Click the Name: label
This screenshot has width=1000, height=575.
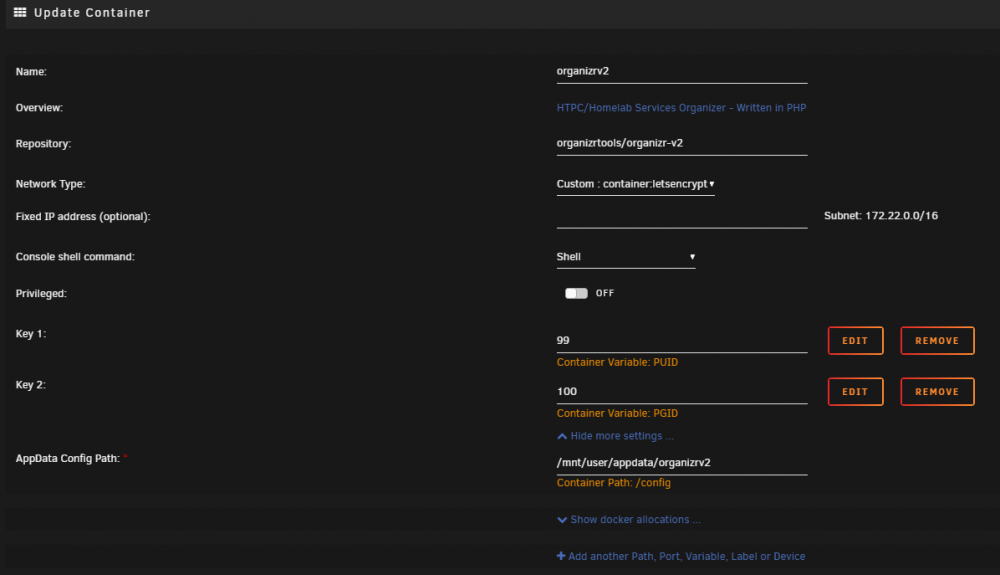pos(31,71)
